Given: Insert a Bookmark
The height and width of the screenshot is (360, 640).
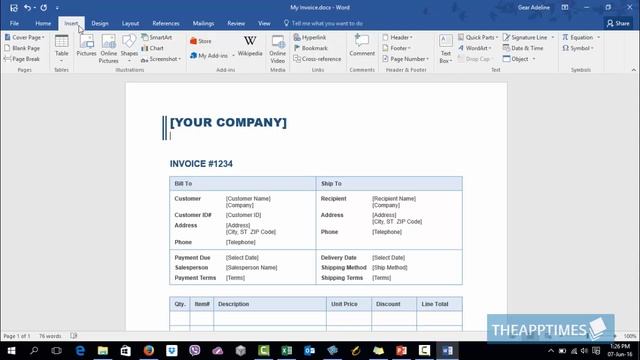Looking at the screenshot, I should pyautogui.click(x=311, y=48).
